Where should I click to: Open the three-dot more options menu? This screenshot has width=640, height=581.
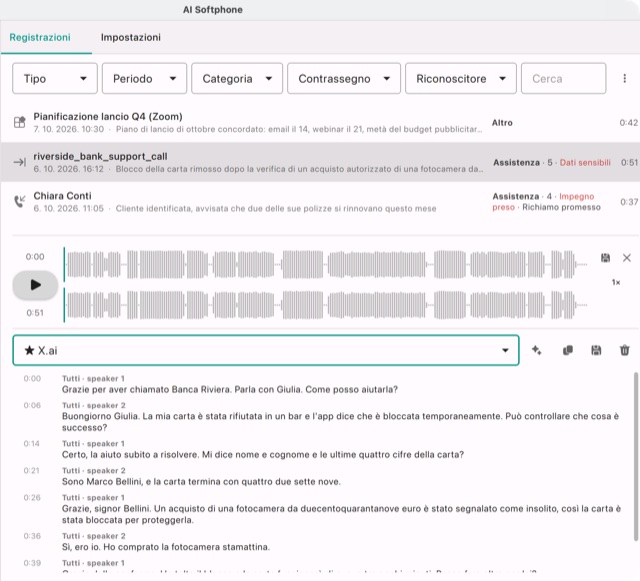tap(624, 78)
